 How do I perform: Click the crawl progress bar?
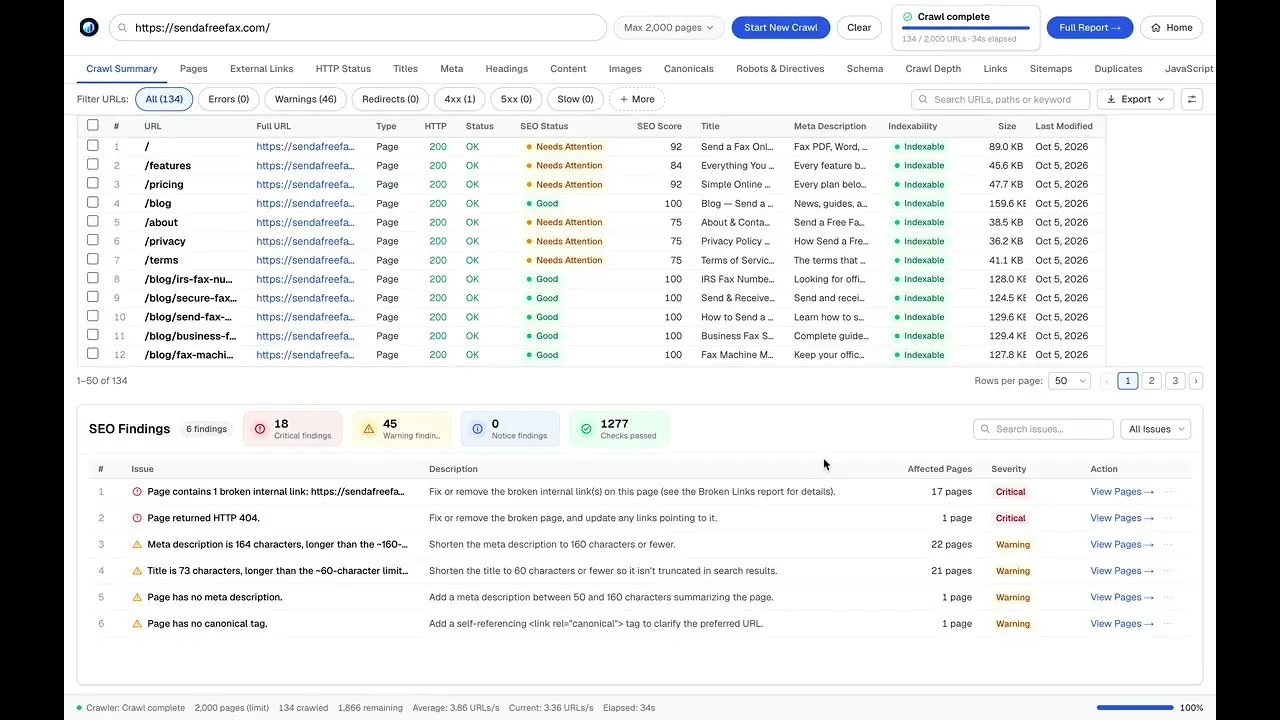[x=966, y=29]
